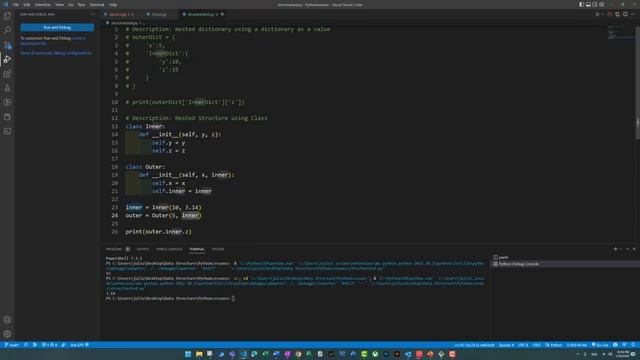This screenshot has width=640, height=360.
Task: Switch to the middle editor tab
Action: tap(159, 14)
